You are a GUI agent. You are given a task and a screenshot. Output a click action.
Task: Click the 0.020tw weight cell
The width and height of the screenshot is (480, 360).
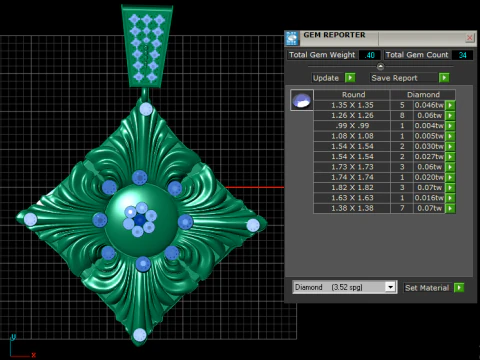coord(429,177)
